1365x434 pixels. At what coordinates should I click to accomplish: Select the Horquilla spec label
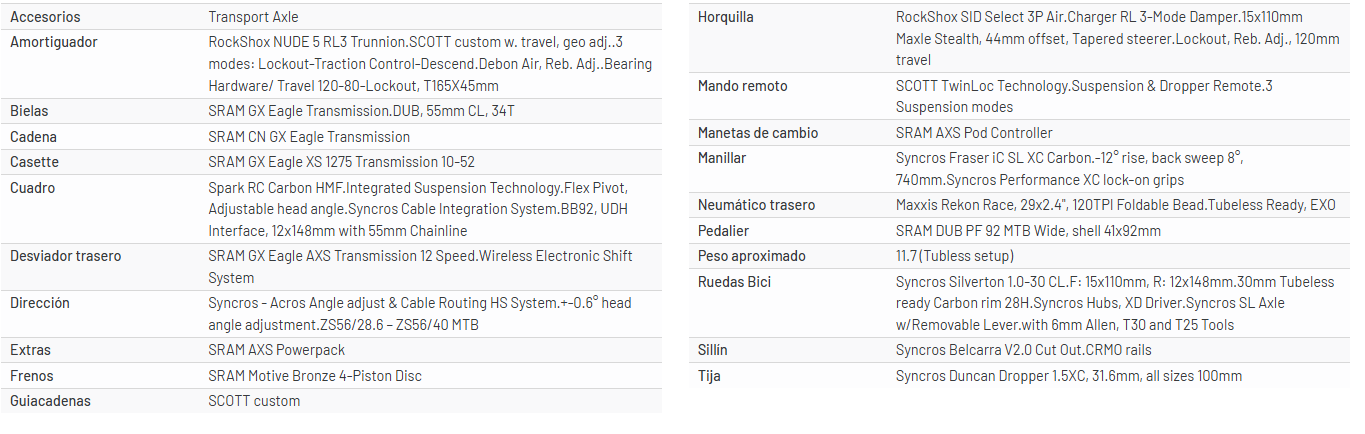(x=726, y=17)
